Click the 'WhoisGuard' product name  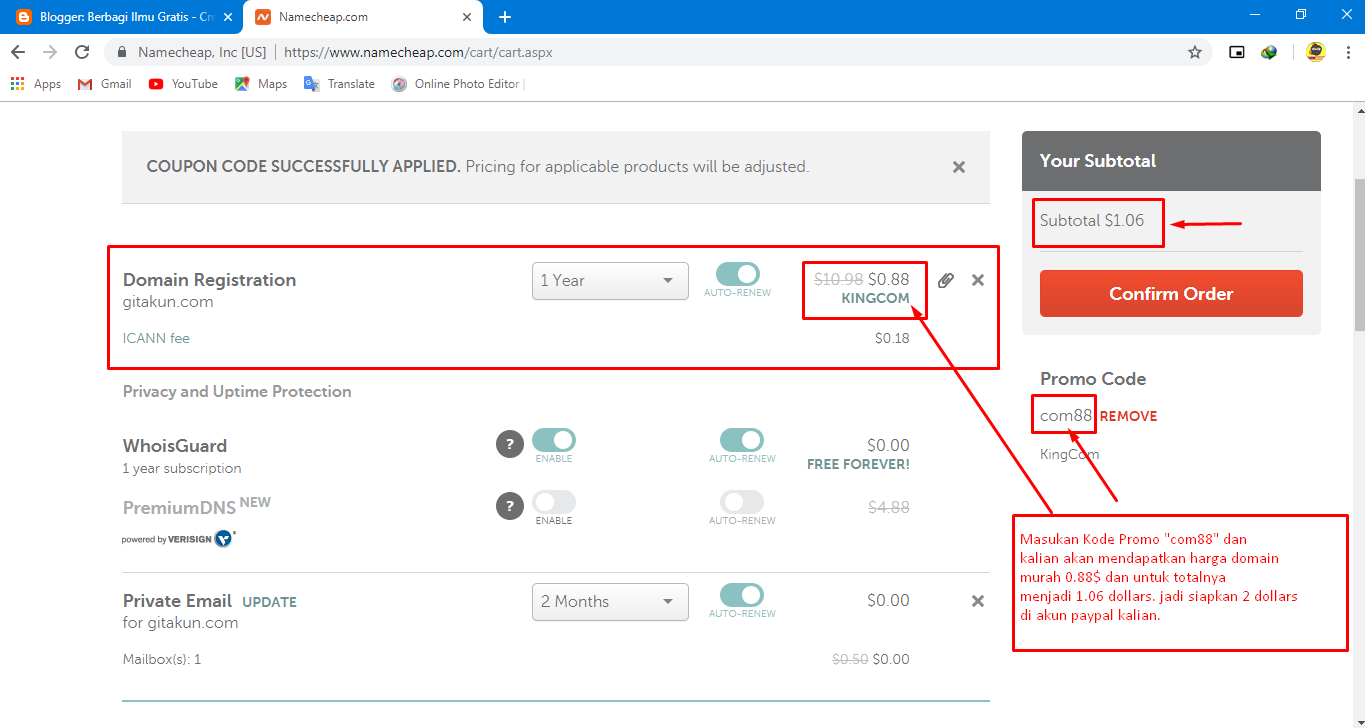175,446
